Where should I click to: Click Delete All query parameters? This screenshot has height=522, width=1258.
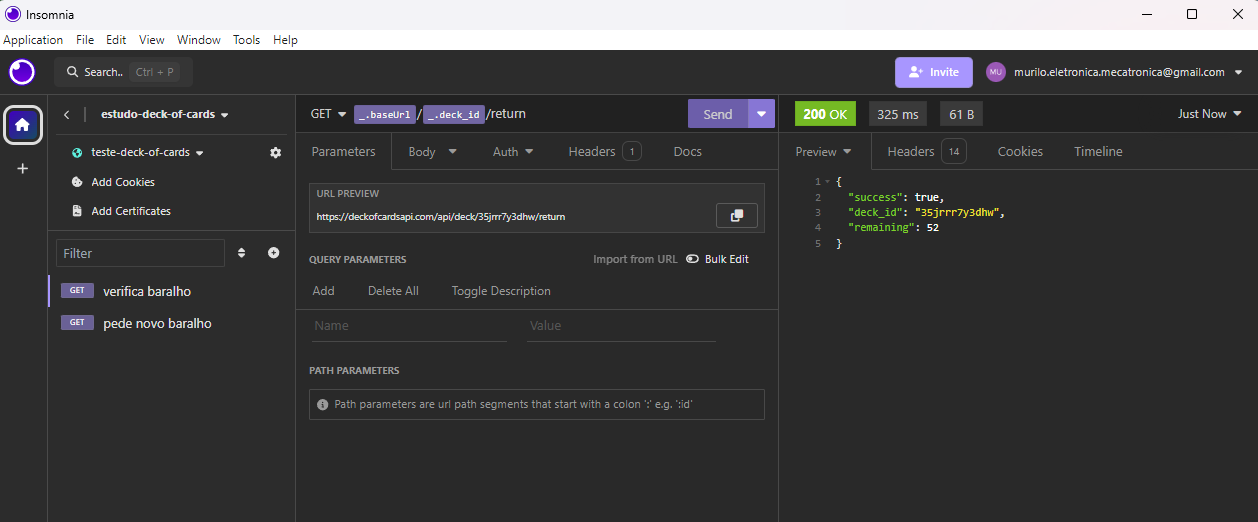tap(393, 291)
